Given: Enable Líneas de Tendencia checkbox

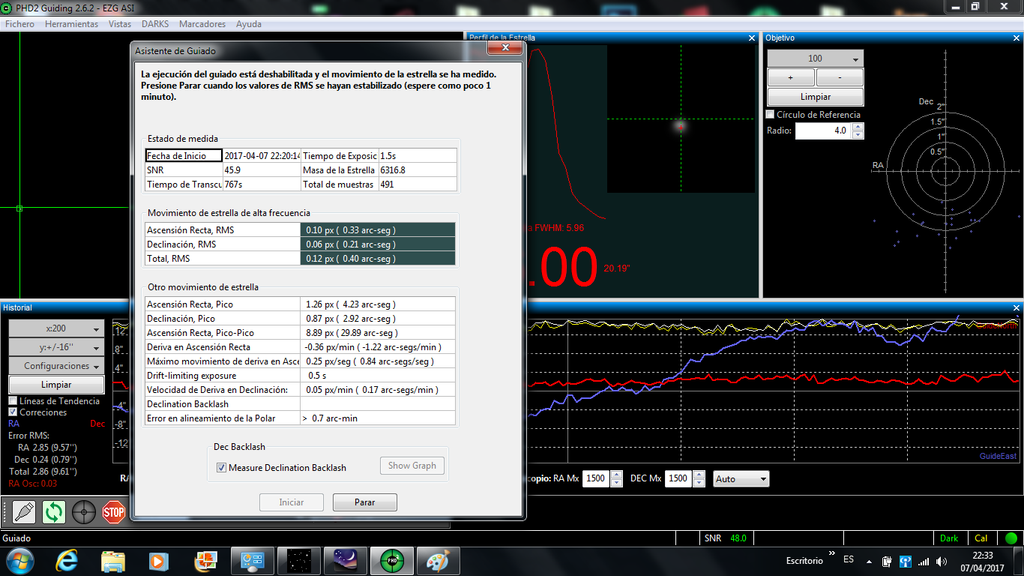Looking at the screenshot, I should tap(13, 400).
